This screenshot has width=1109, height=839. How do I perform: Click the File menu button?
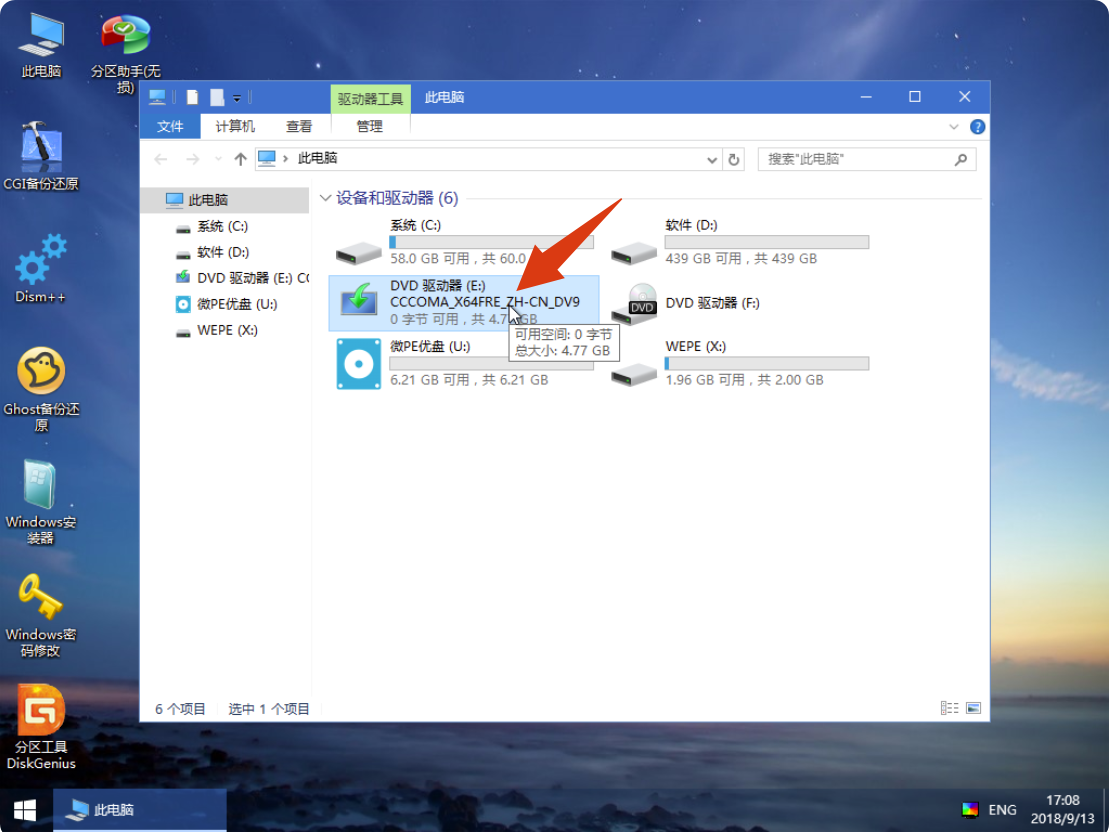pyautogui.click(x=170, y=126)
